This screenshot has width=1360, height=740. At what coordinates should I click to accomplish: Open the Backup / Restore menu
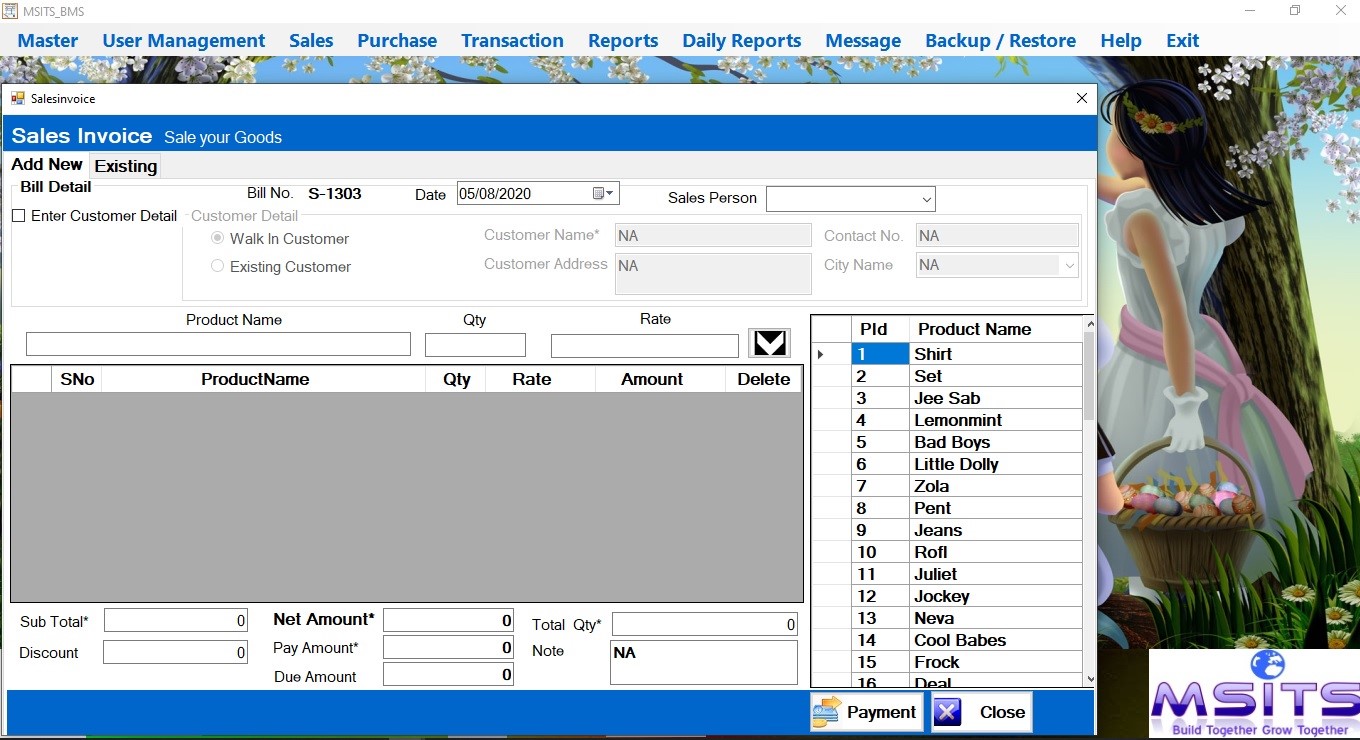[1000, 40]
